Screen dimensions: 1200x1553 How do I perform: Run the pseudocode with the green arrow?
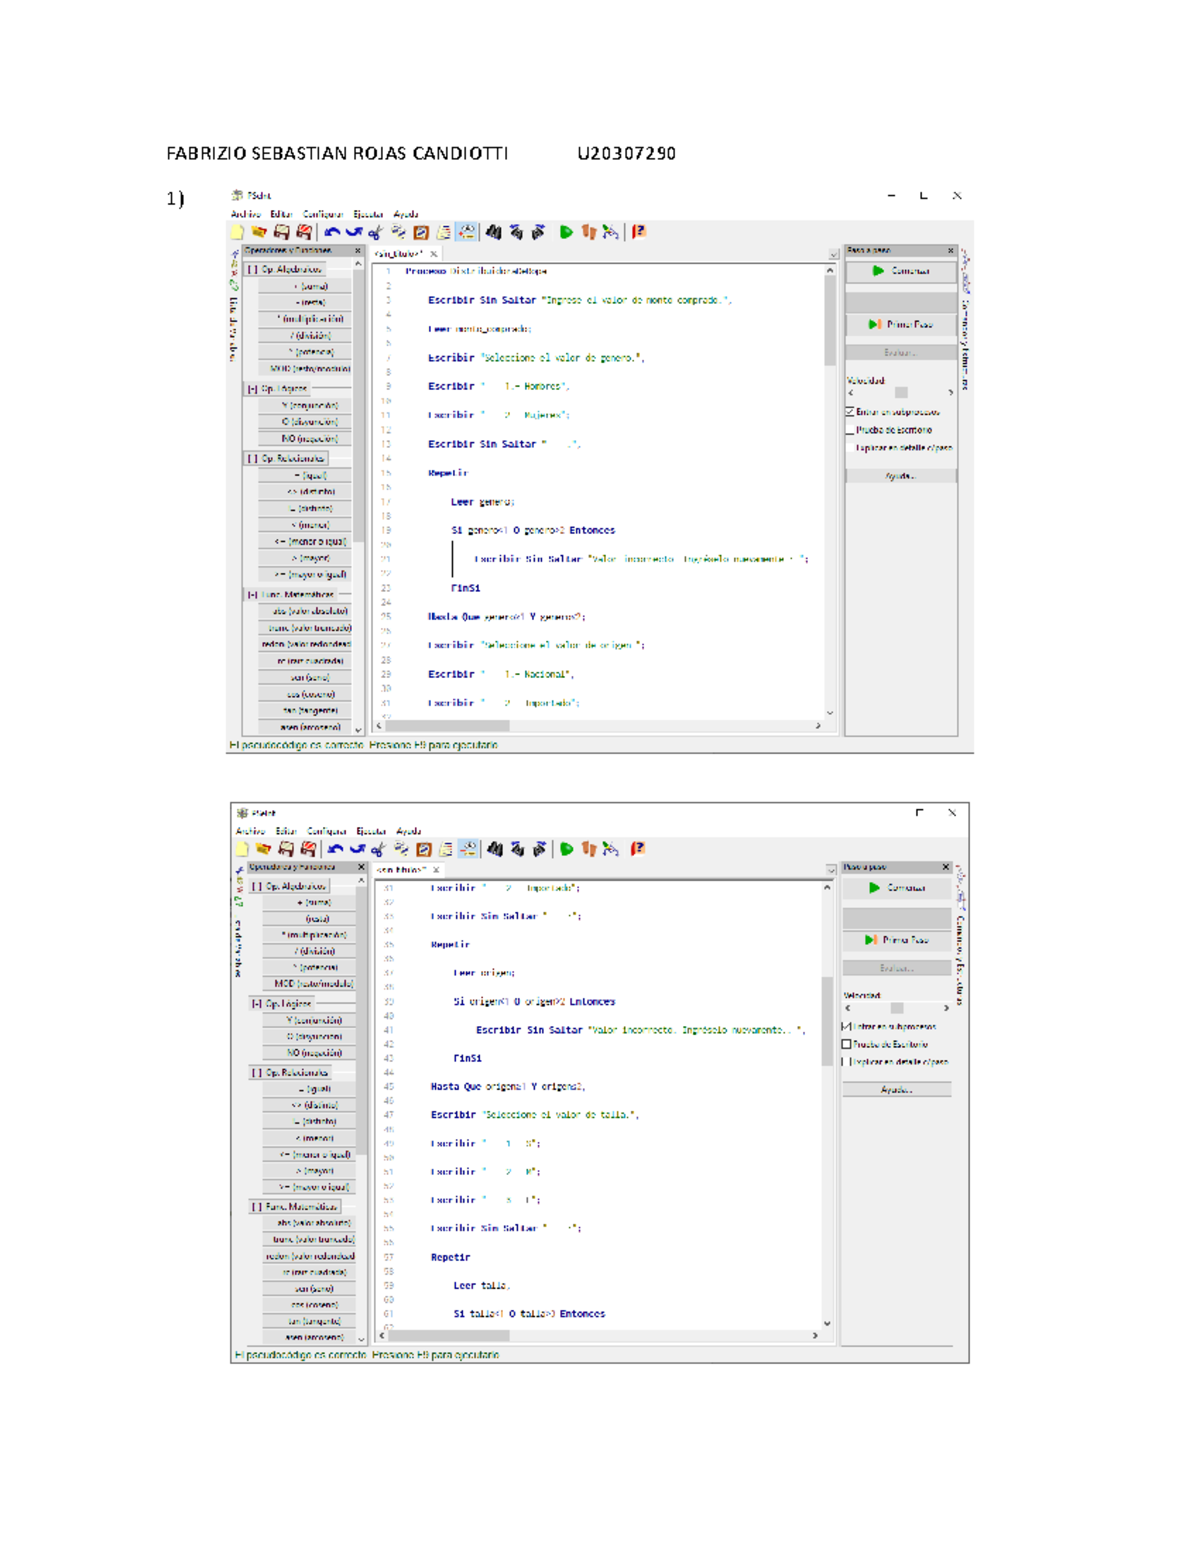coord(566,232)
